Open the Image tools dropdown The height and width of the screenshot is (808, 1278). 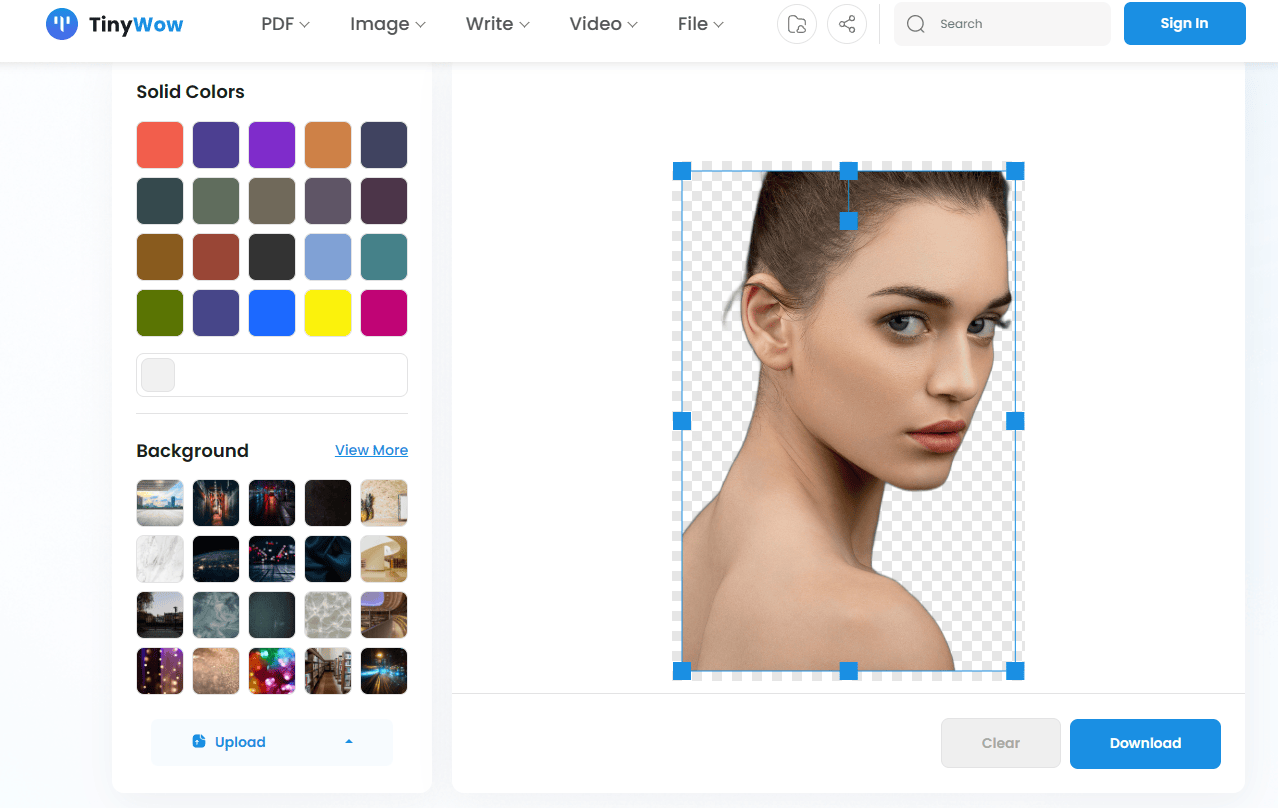(387, 24)
